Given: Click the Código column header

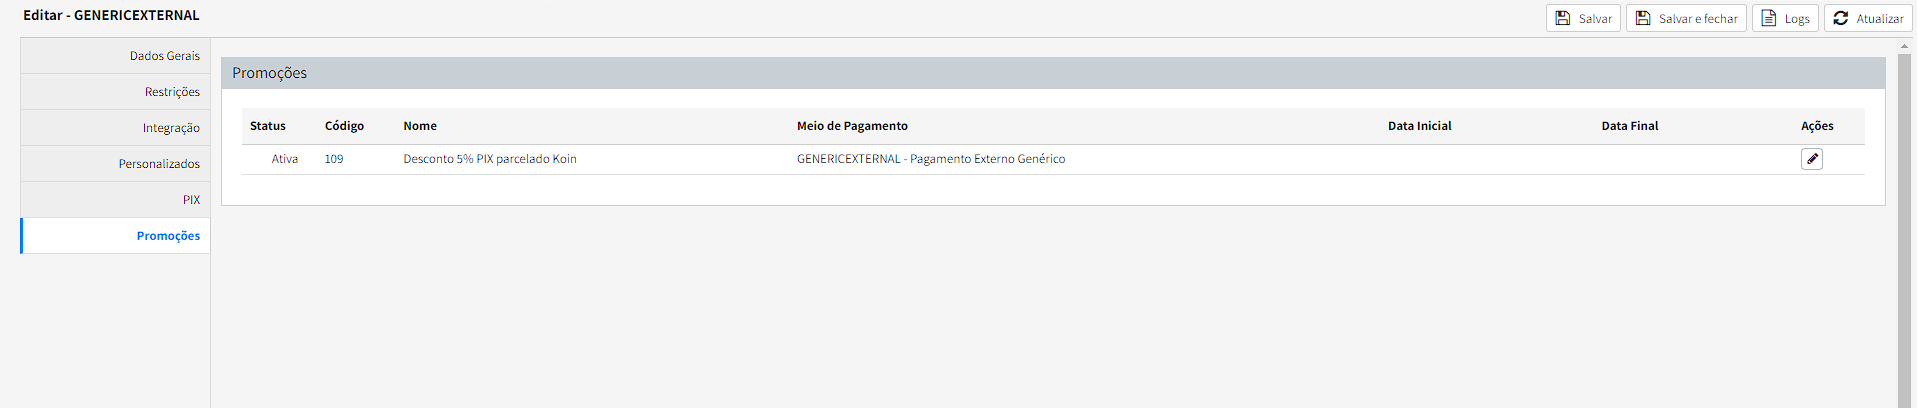Looking at the screenshot, I should click(x=344, y=126).
